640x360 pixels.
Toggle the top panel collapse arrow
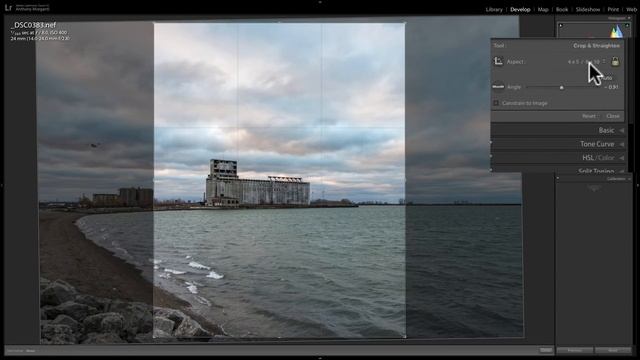point(320,2)
